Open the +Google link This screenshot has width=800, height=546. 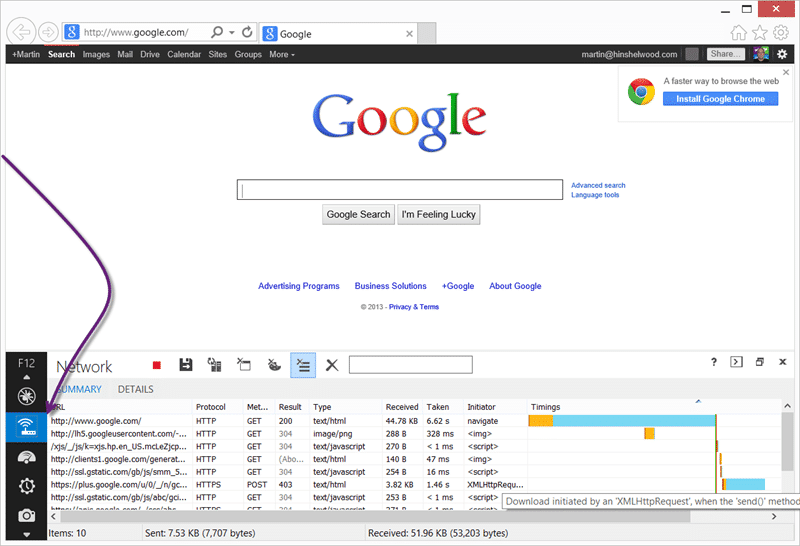coord(458,286)
